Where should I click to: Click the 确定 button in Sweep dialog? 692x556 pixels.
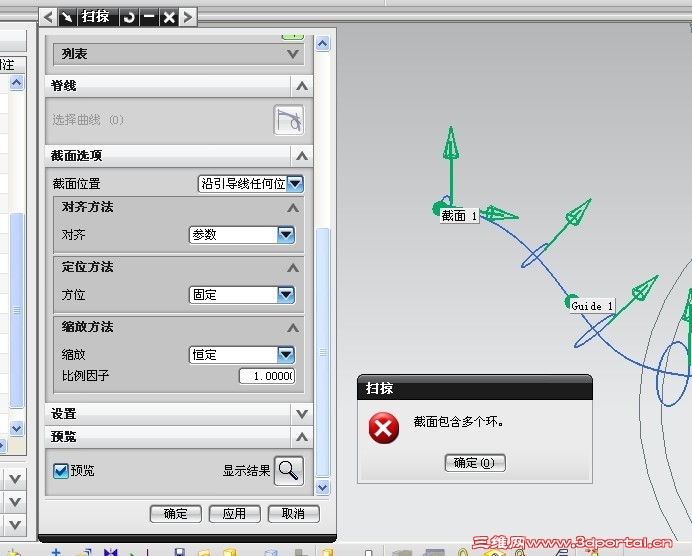pos(176,514)
